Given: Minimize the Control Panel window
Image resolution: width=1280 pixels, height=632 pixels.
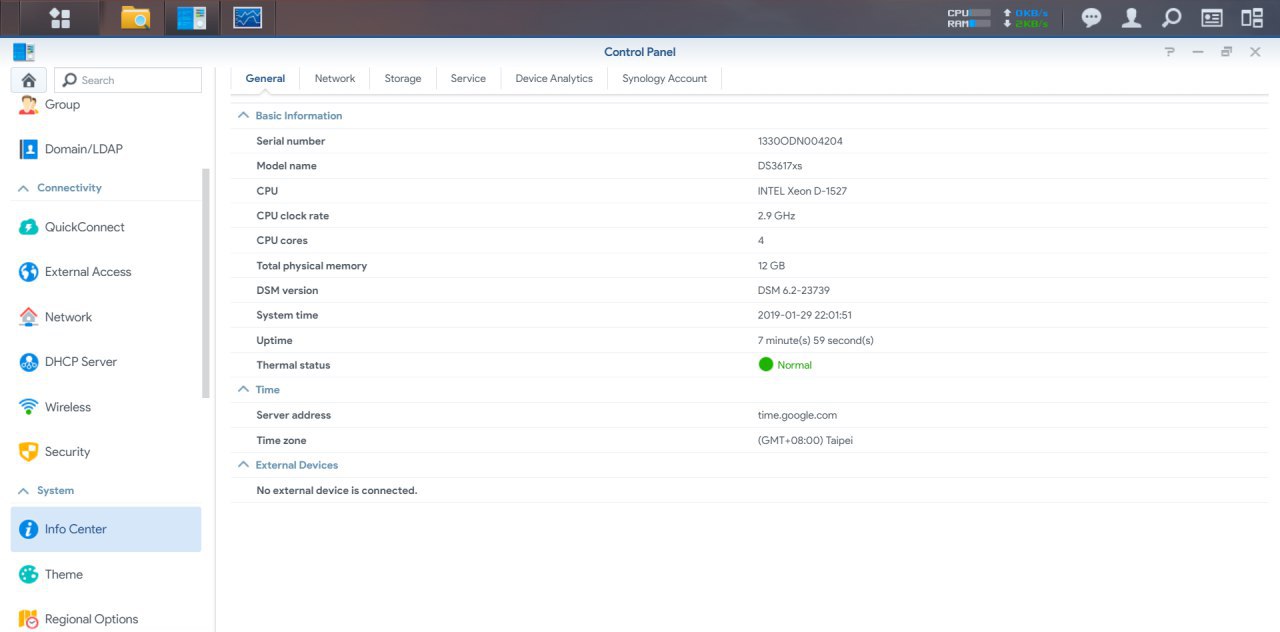Looking at the screenshot, I should pyautogui.click(x=1198, y=52).
